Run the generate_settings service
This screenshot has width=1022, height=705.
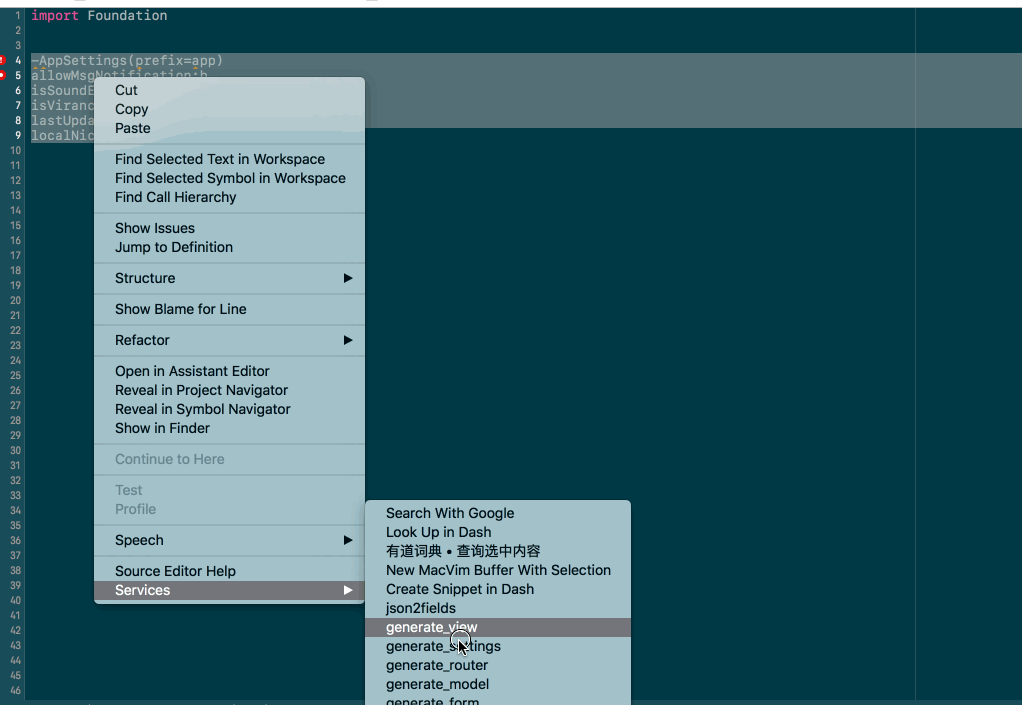(498, 646)
